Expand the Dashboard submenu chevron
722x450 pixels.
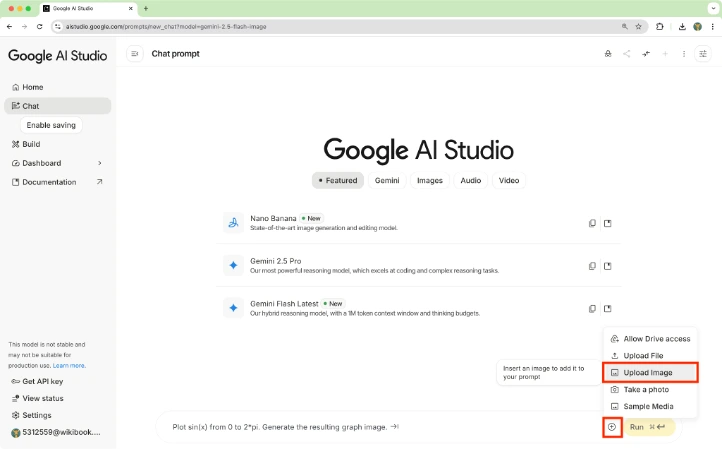pos(100,163)
